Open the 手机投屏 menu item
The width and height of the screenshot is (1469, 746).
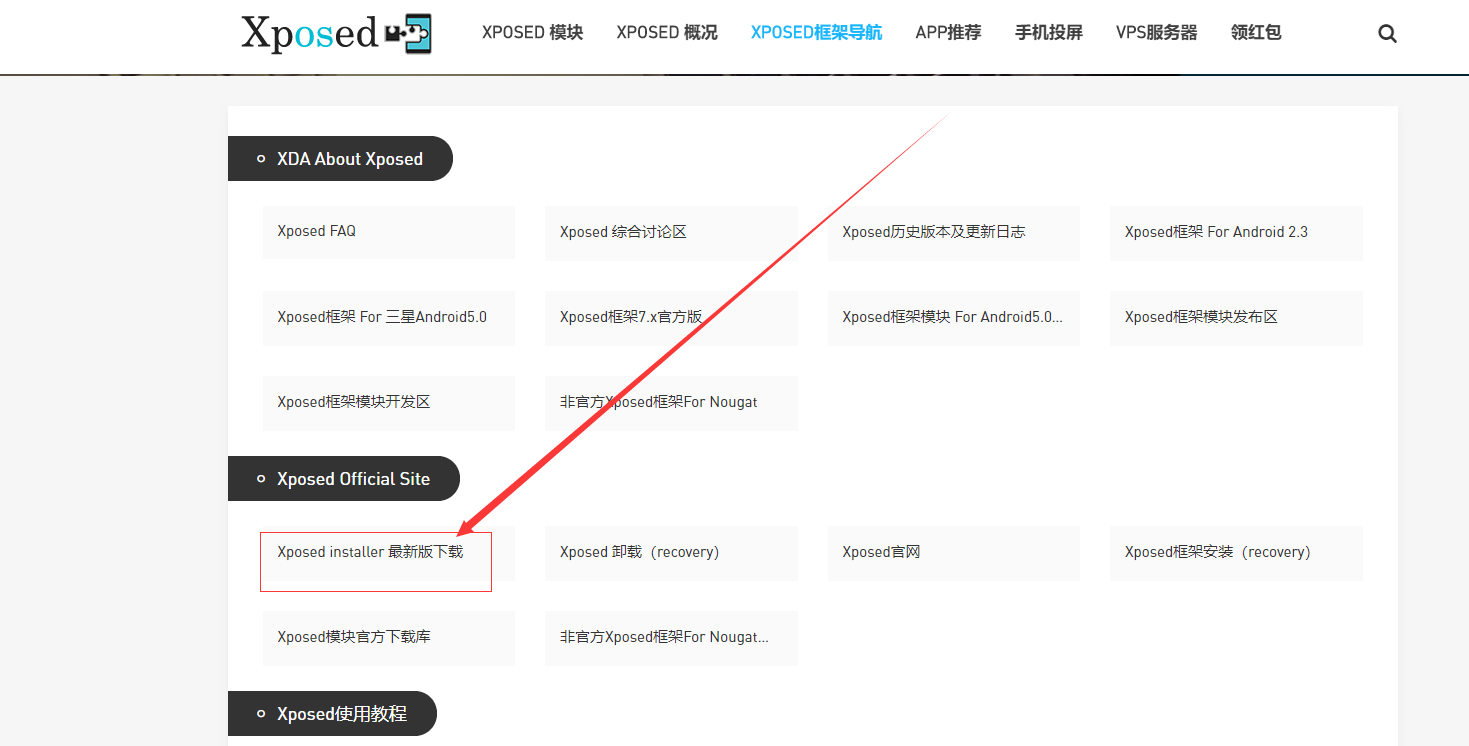click(1049, 33)
